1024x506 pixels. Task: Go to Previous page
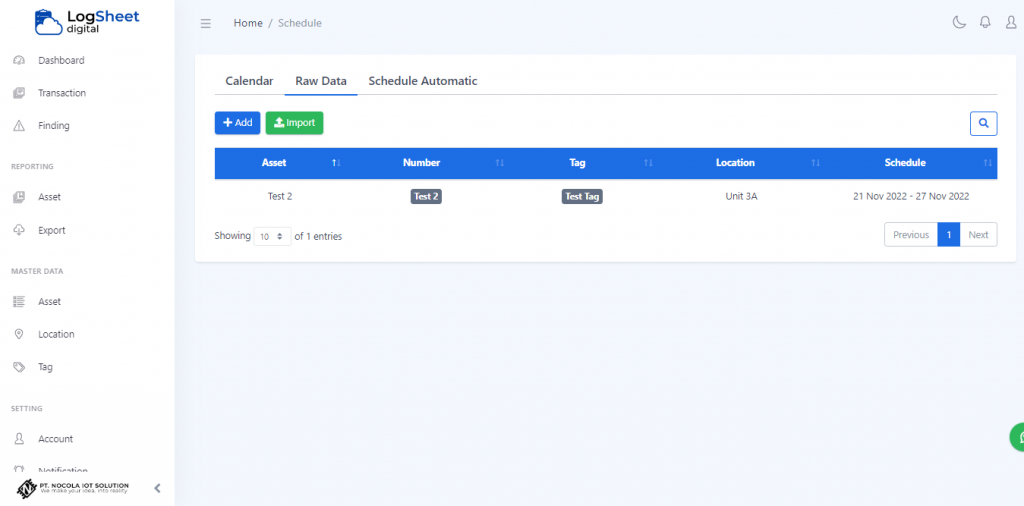(911, 235)
